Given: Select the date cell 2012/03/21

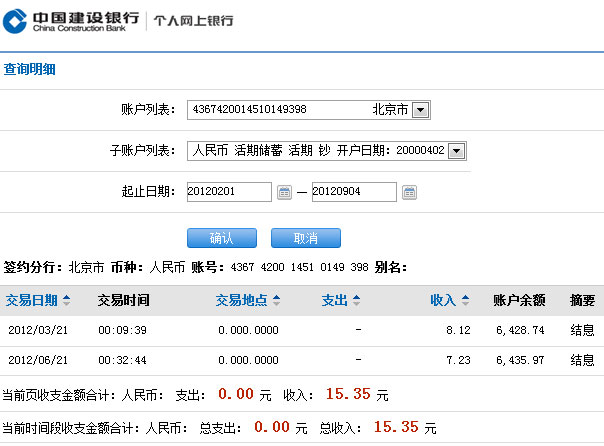Looking at the screenshot, I should point(38,330).
